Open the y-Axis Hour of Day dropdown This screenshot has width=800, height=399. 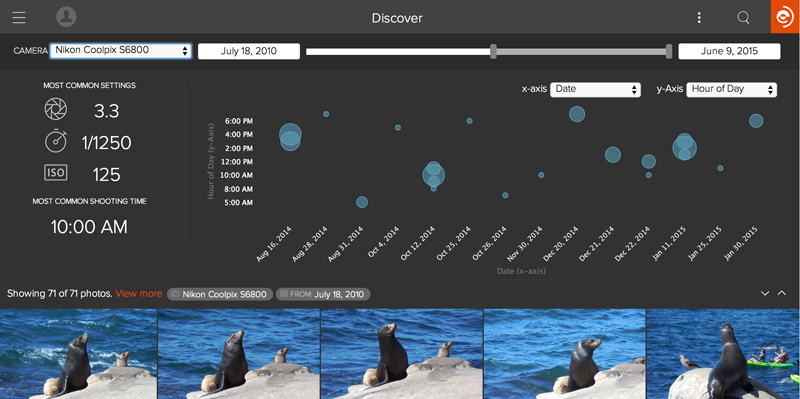732,89
